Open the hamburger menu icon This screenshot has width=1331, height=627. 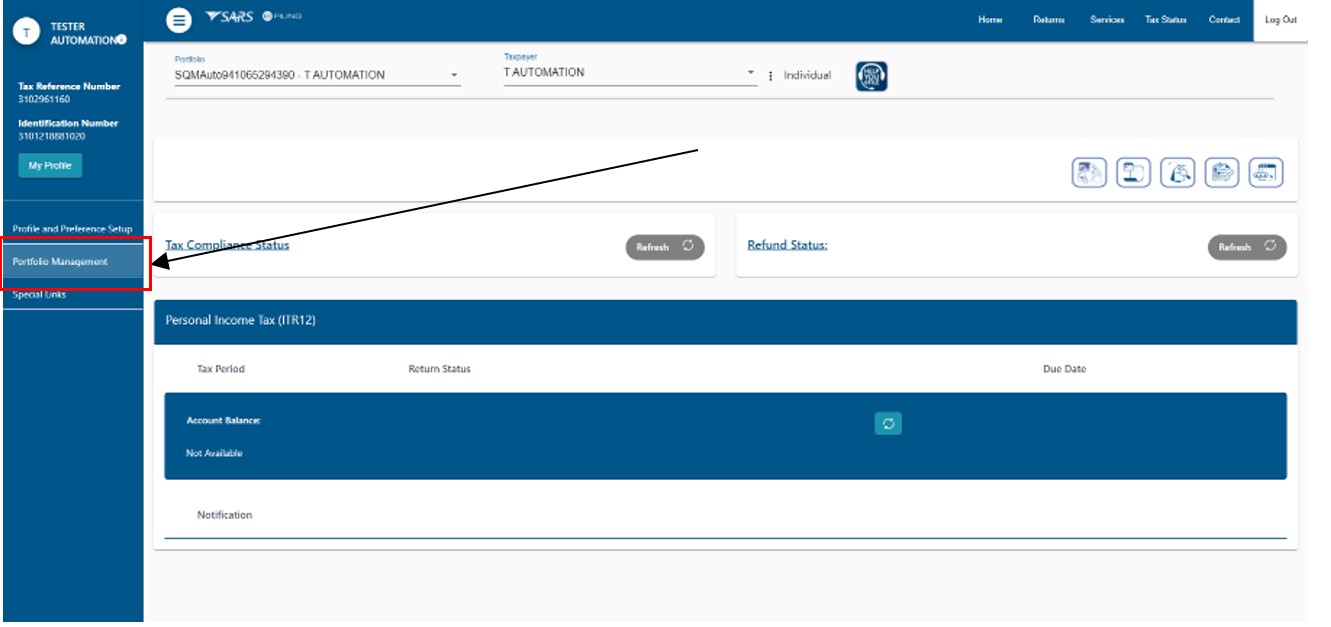(177, 19)
